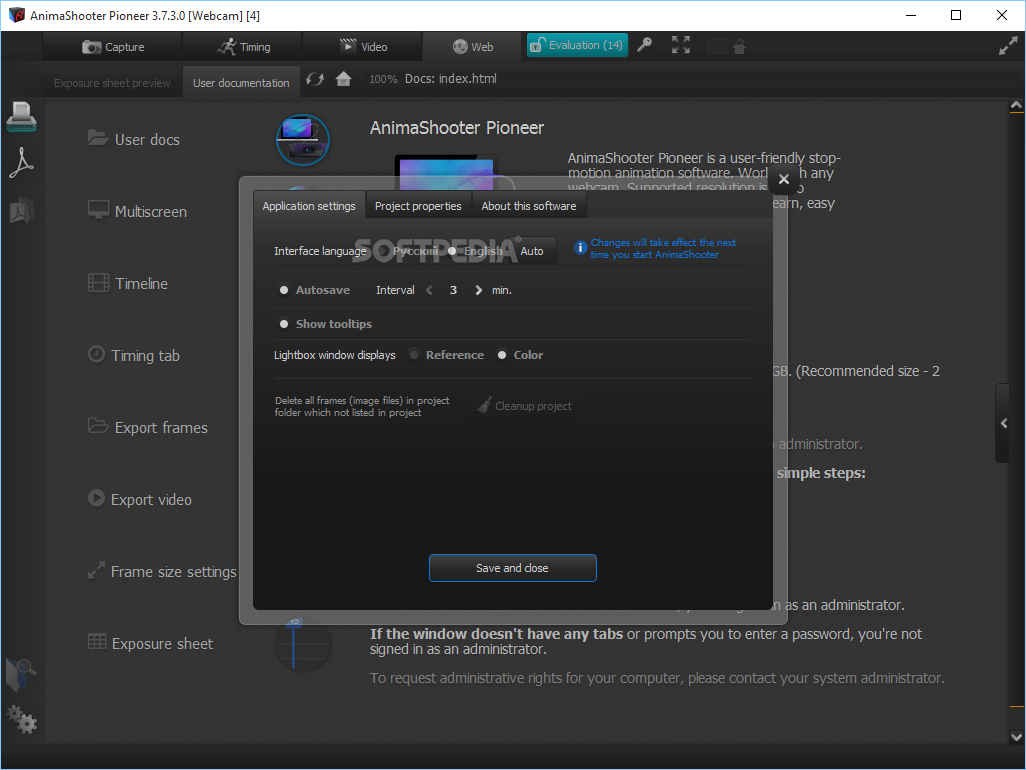Open the Export frames docs link
This screenshot has width=1026, height=770.
tap(161, 427)
